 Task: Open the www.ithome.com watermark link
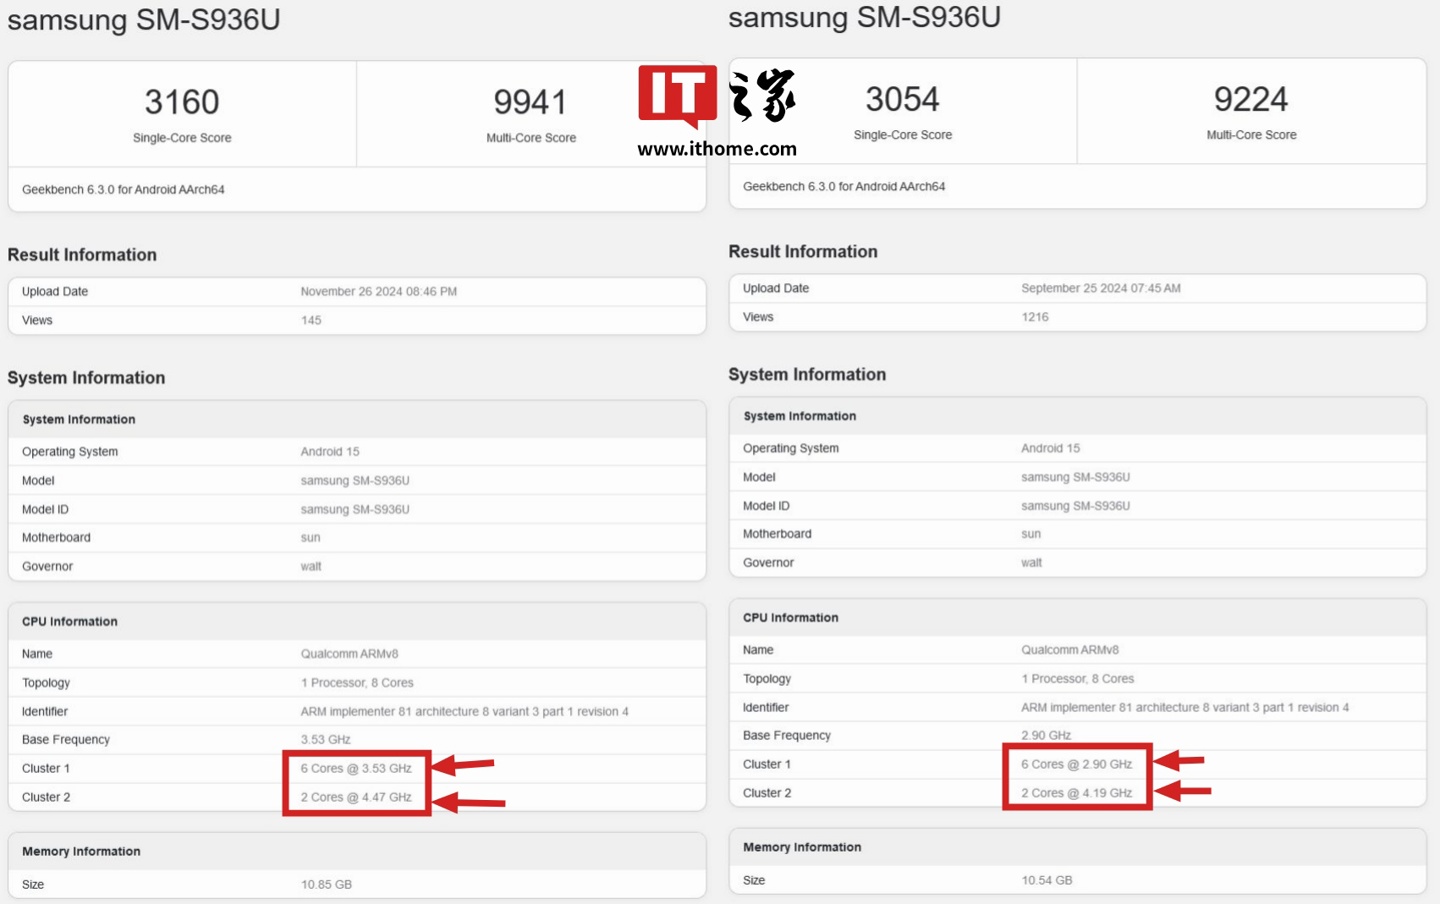tap(716, 149)
